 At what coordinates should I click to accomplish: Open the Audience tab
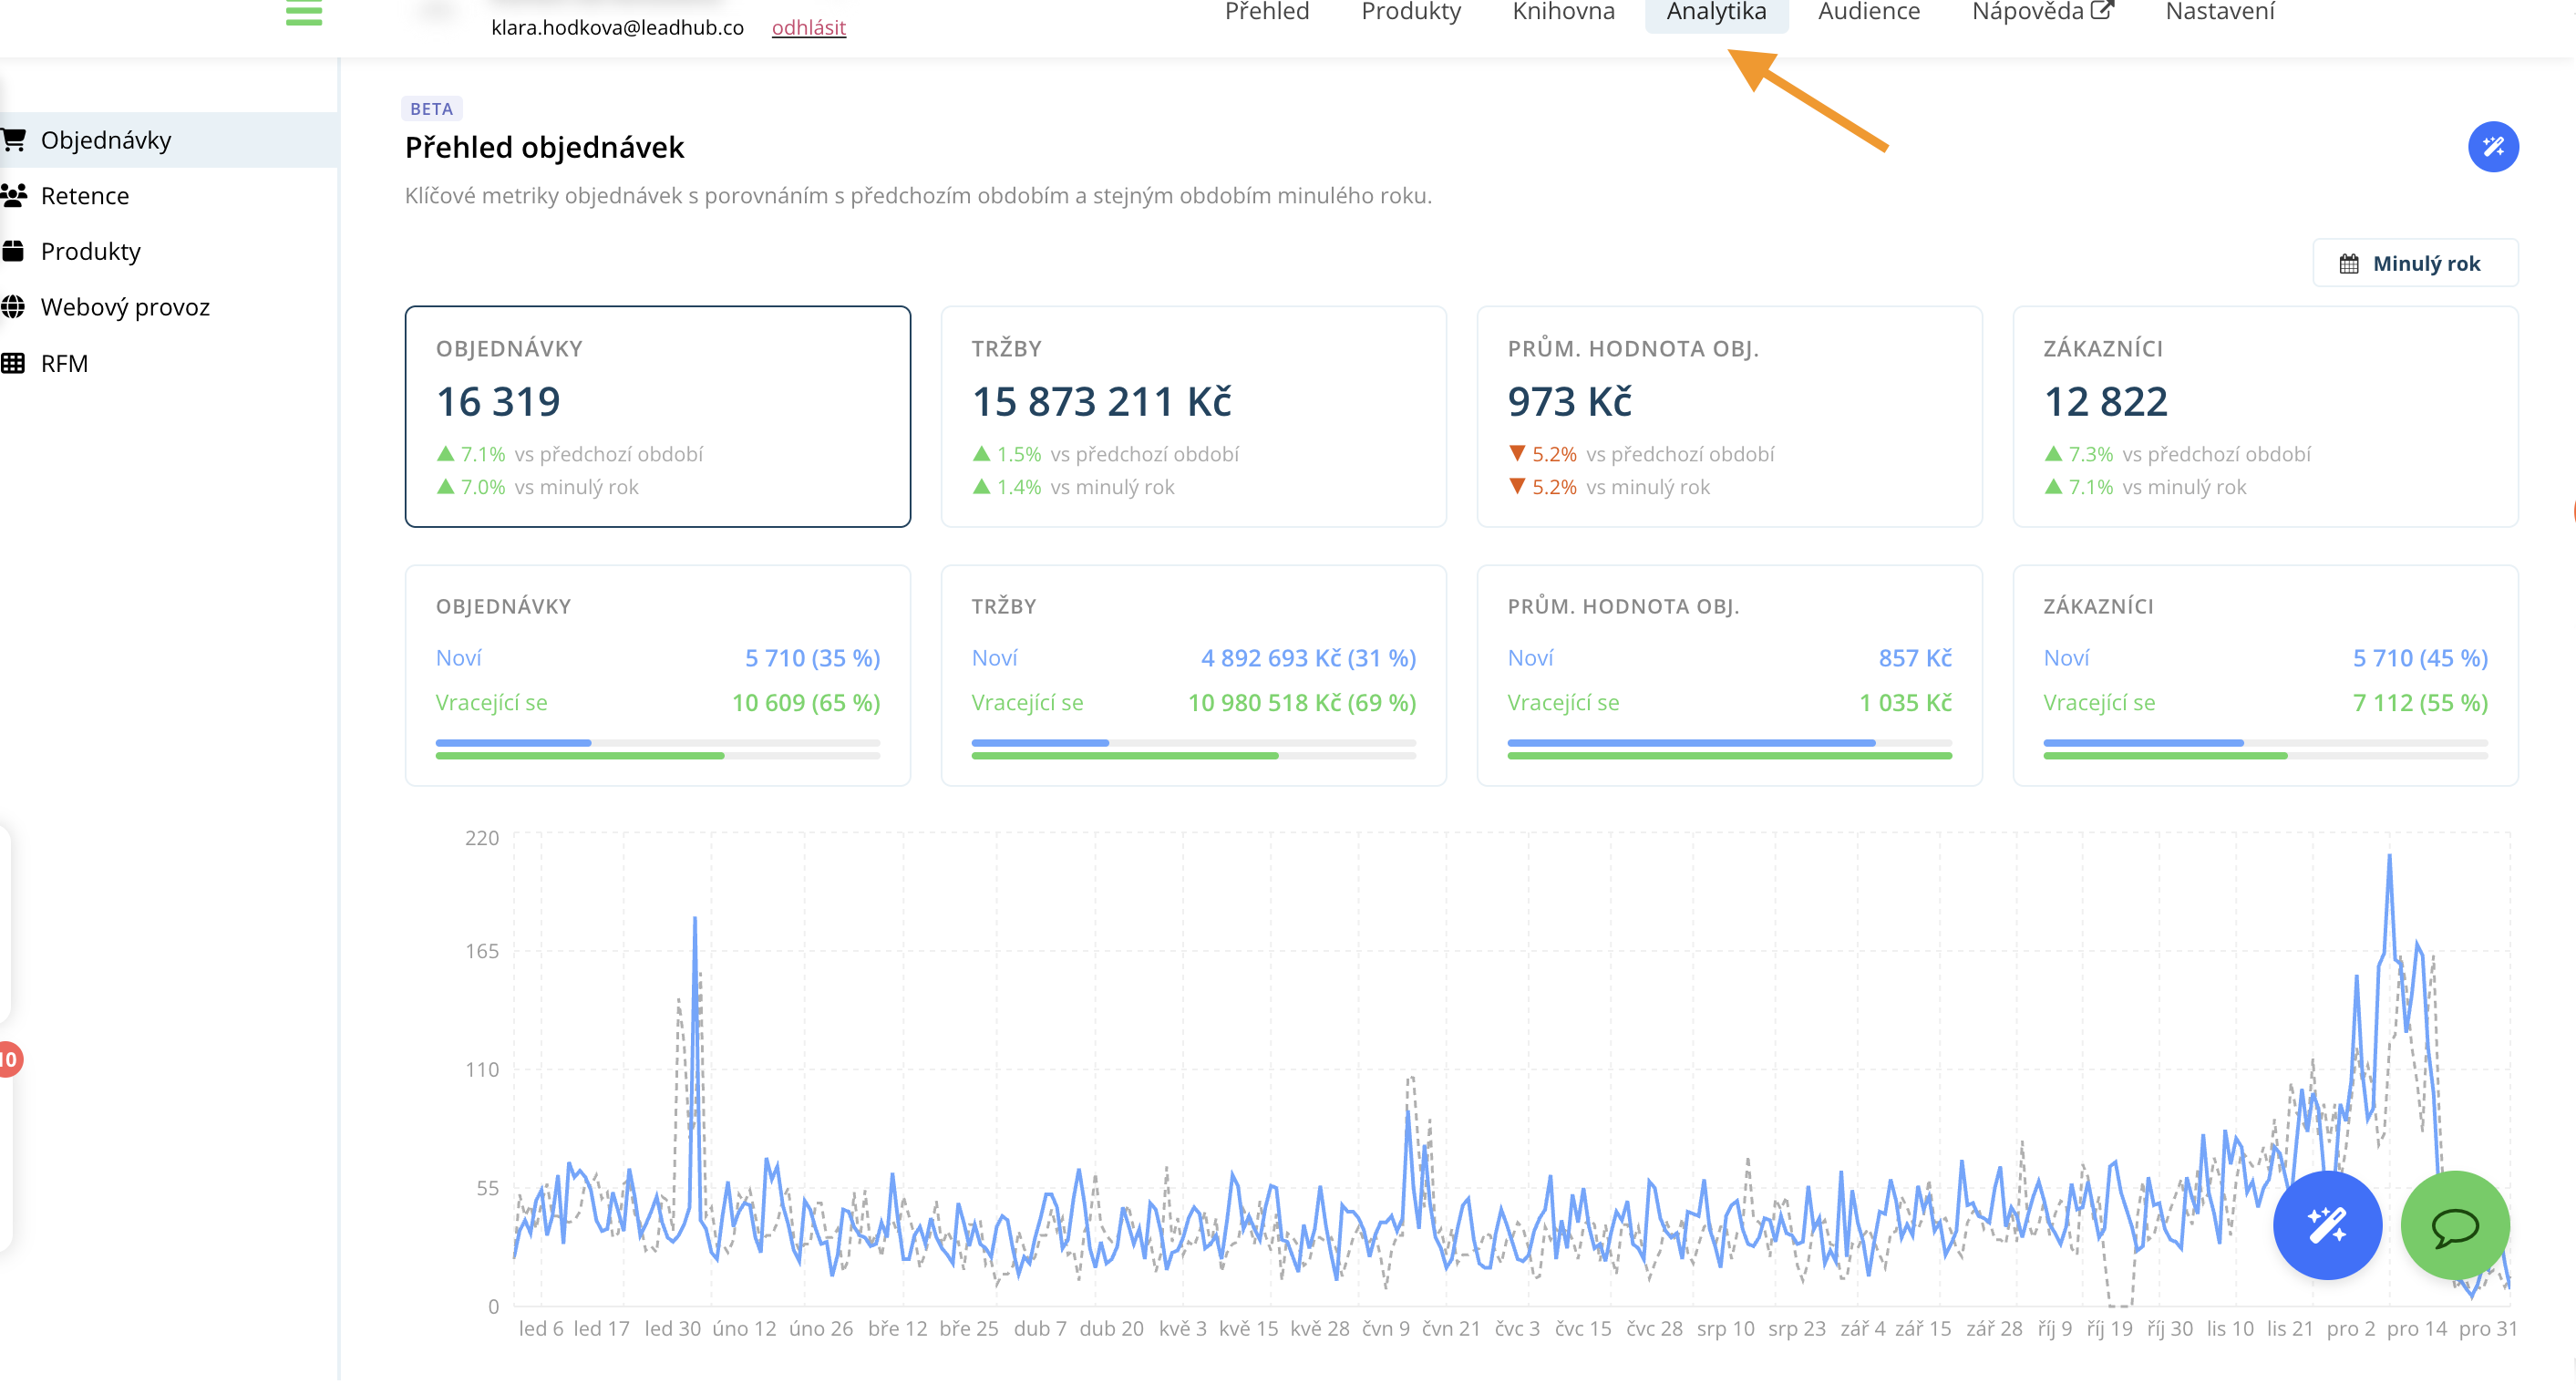[1868, 12]
